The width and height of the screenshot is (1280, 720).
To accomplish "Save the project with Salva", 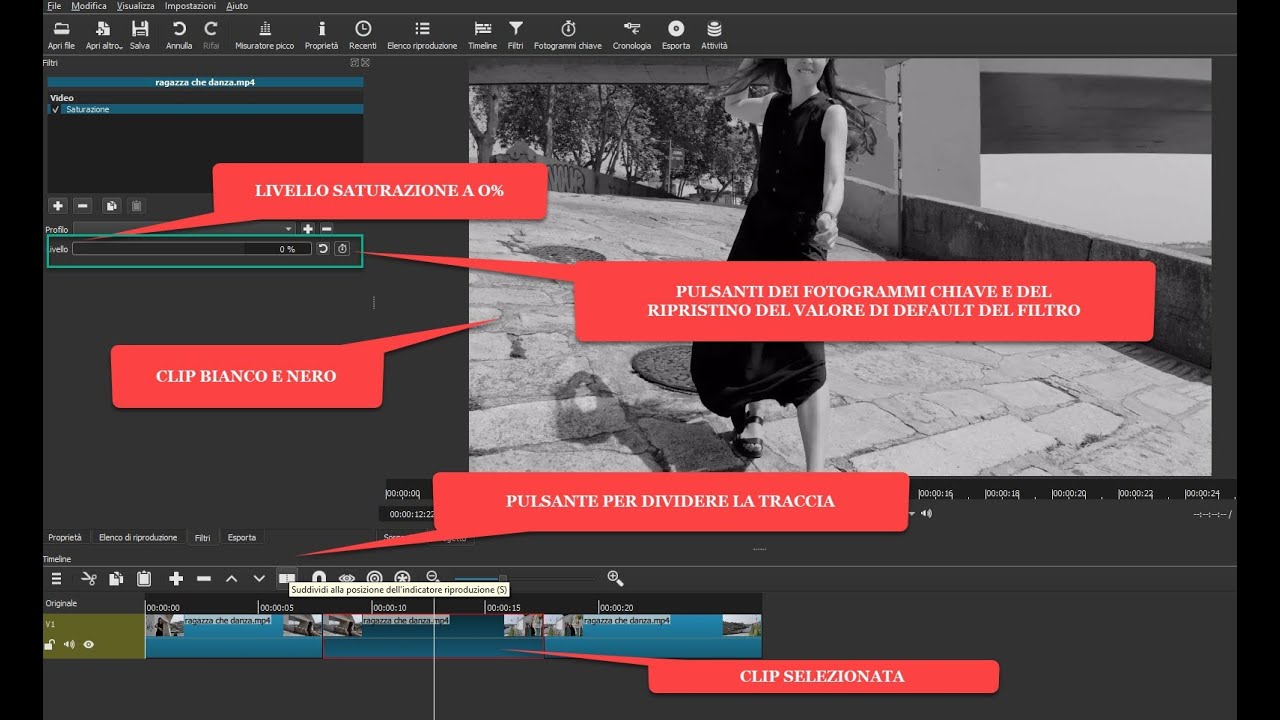I will tap(140, 35).
